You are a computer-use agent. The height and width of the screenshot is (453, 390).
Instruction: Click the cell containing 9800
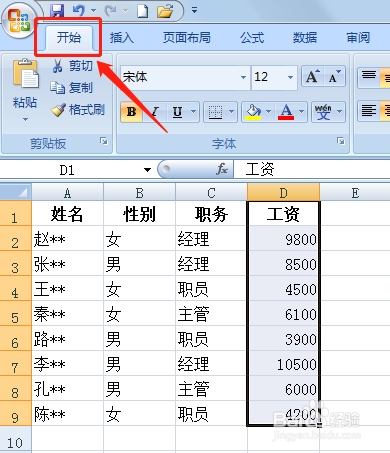click(x=284, y=238)
